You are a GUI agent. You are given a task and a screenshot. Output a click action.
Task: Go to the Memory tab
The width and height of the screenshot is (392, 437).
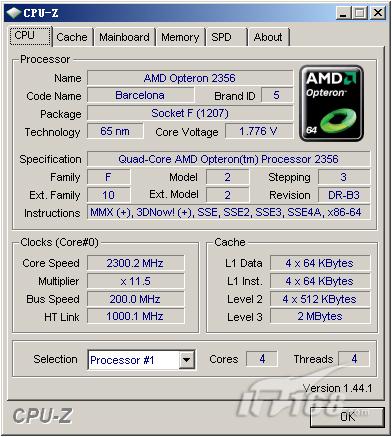coord(180,37)
